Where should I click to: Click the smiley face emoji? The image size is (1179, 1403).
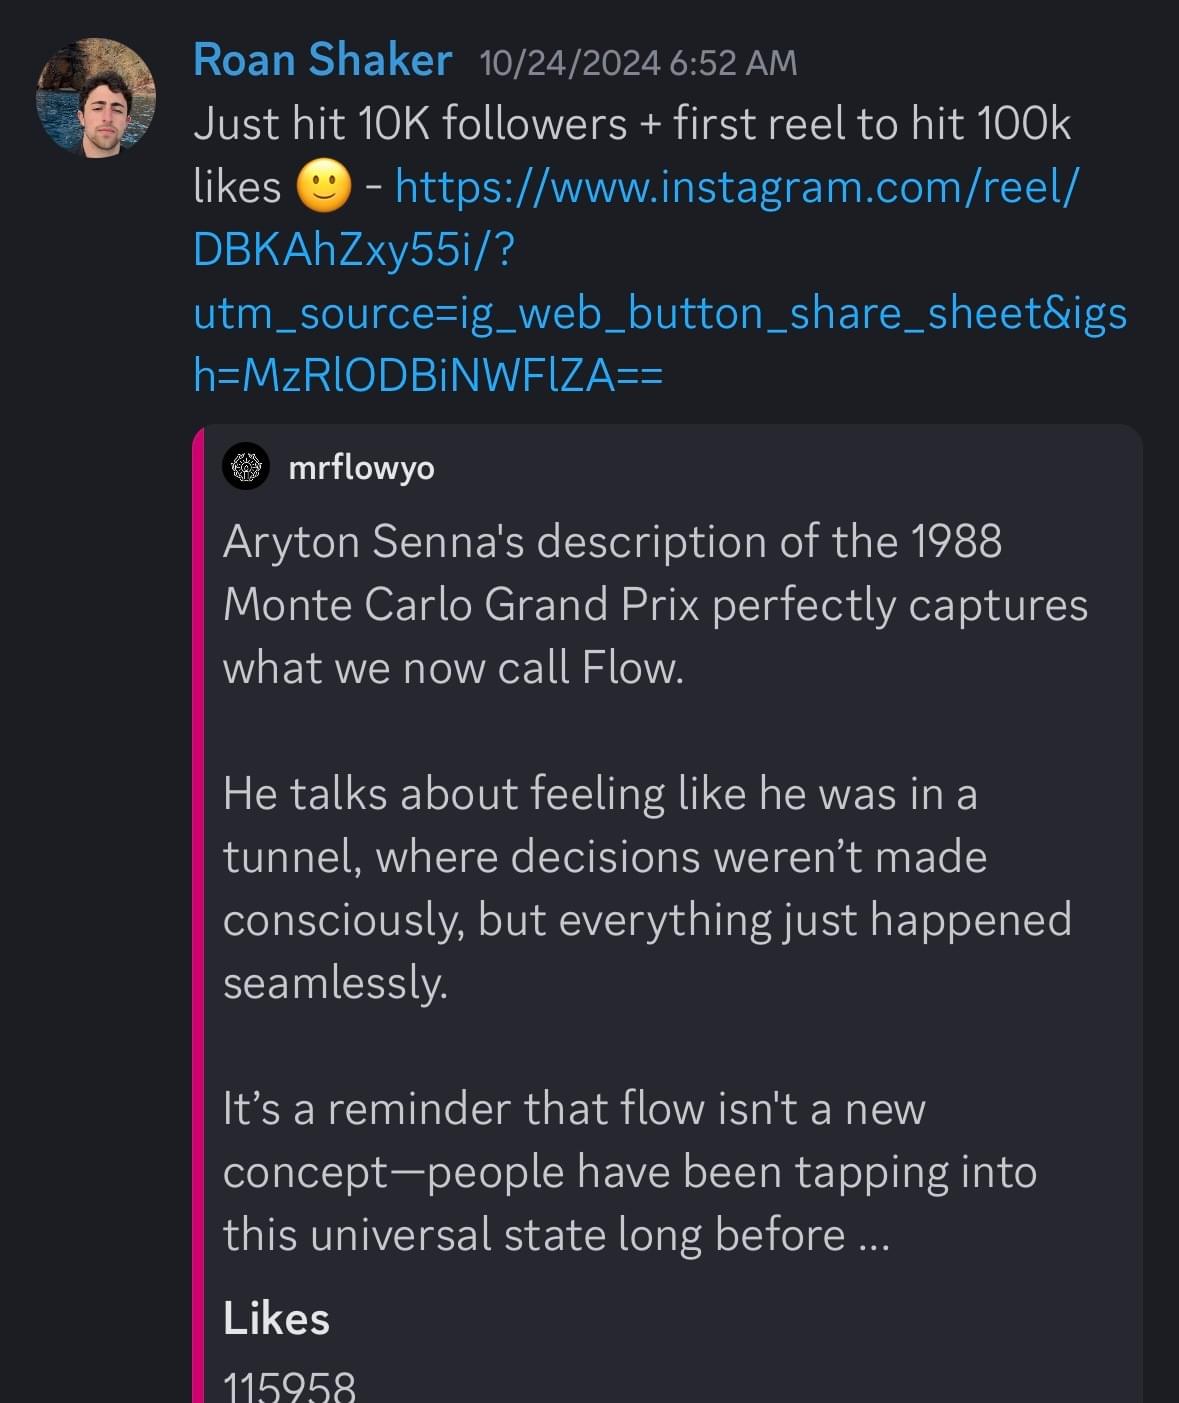point(324,187)
